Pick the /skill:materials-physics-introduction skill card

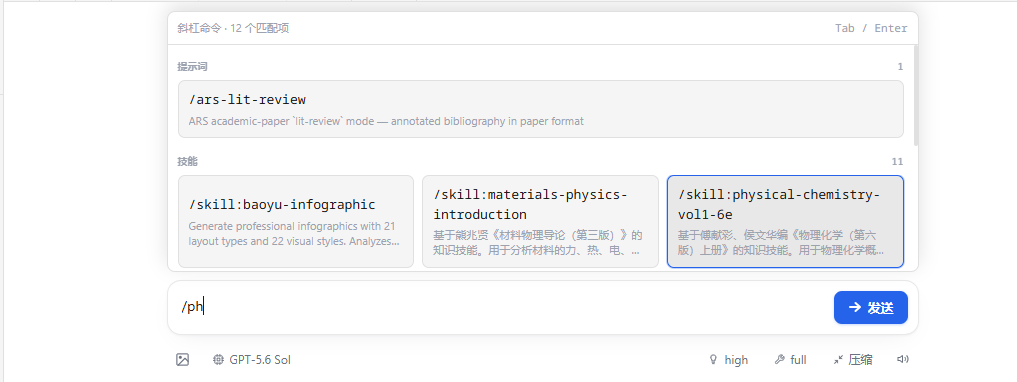click(x=540, y=221)
